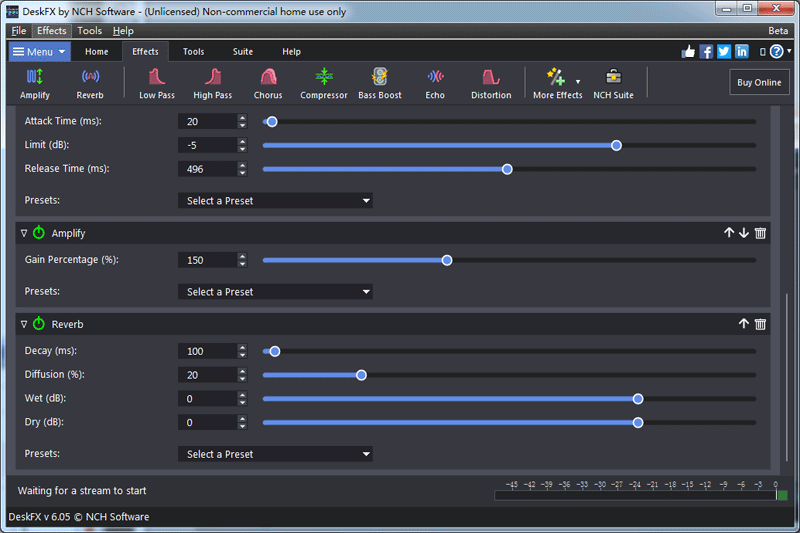The image size is (800, 533).
Task: Delete the Reverb effect with trash icon
Action: coord(760,323)
